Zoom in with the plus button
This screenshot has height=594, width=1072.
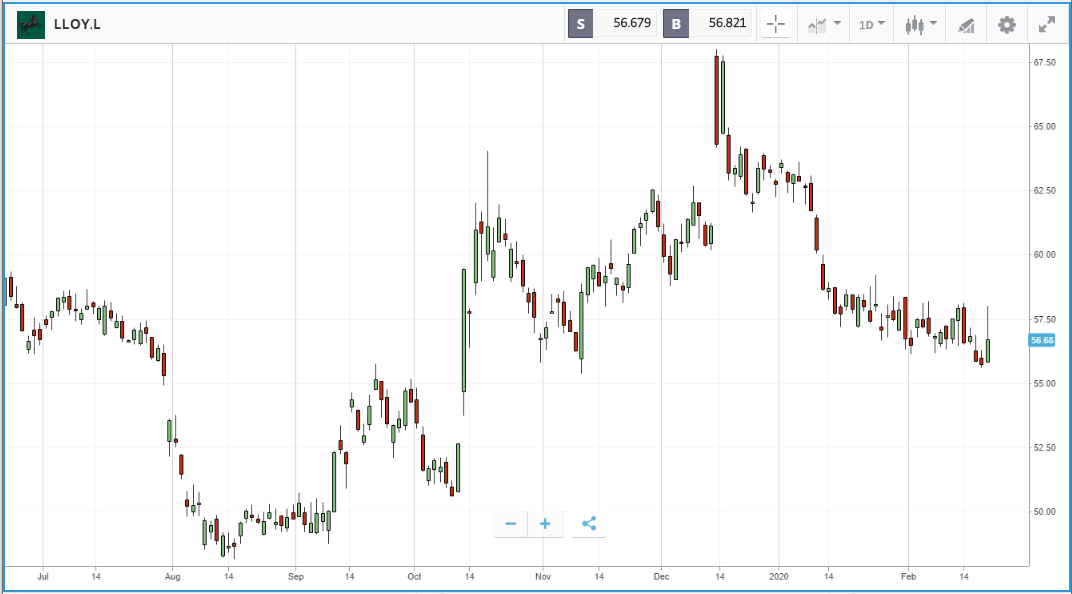click(x=545, y=524)
